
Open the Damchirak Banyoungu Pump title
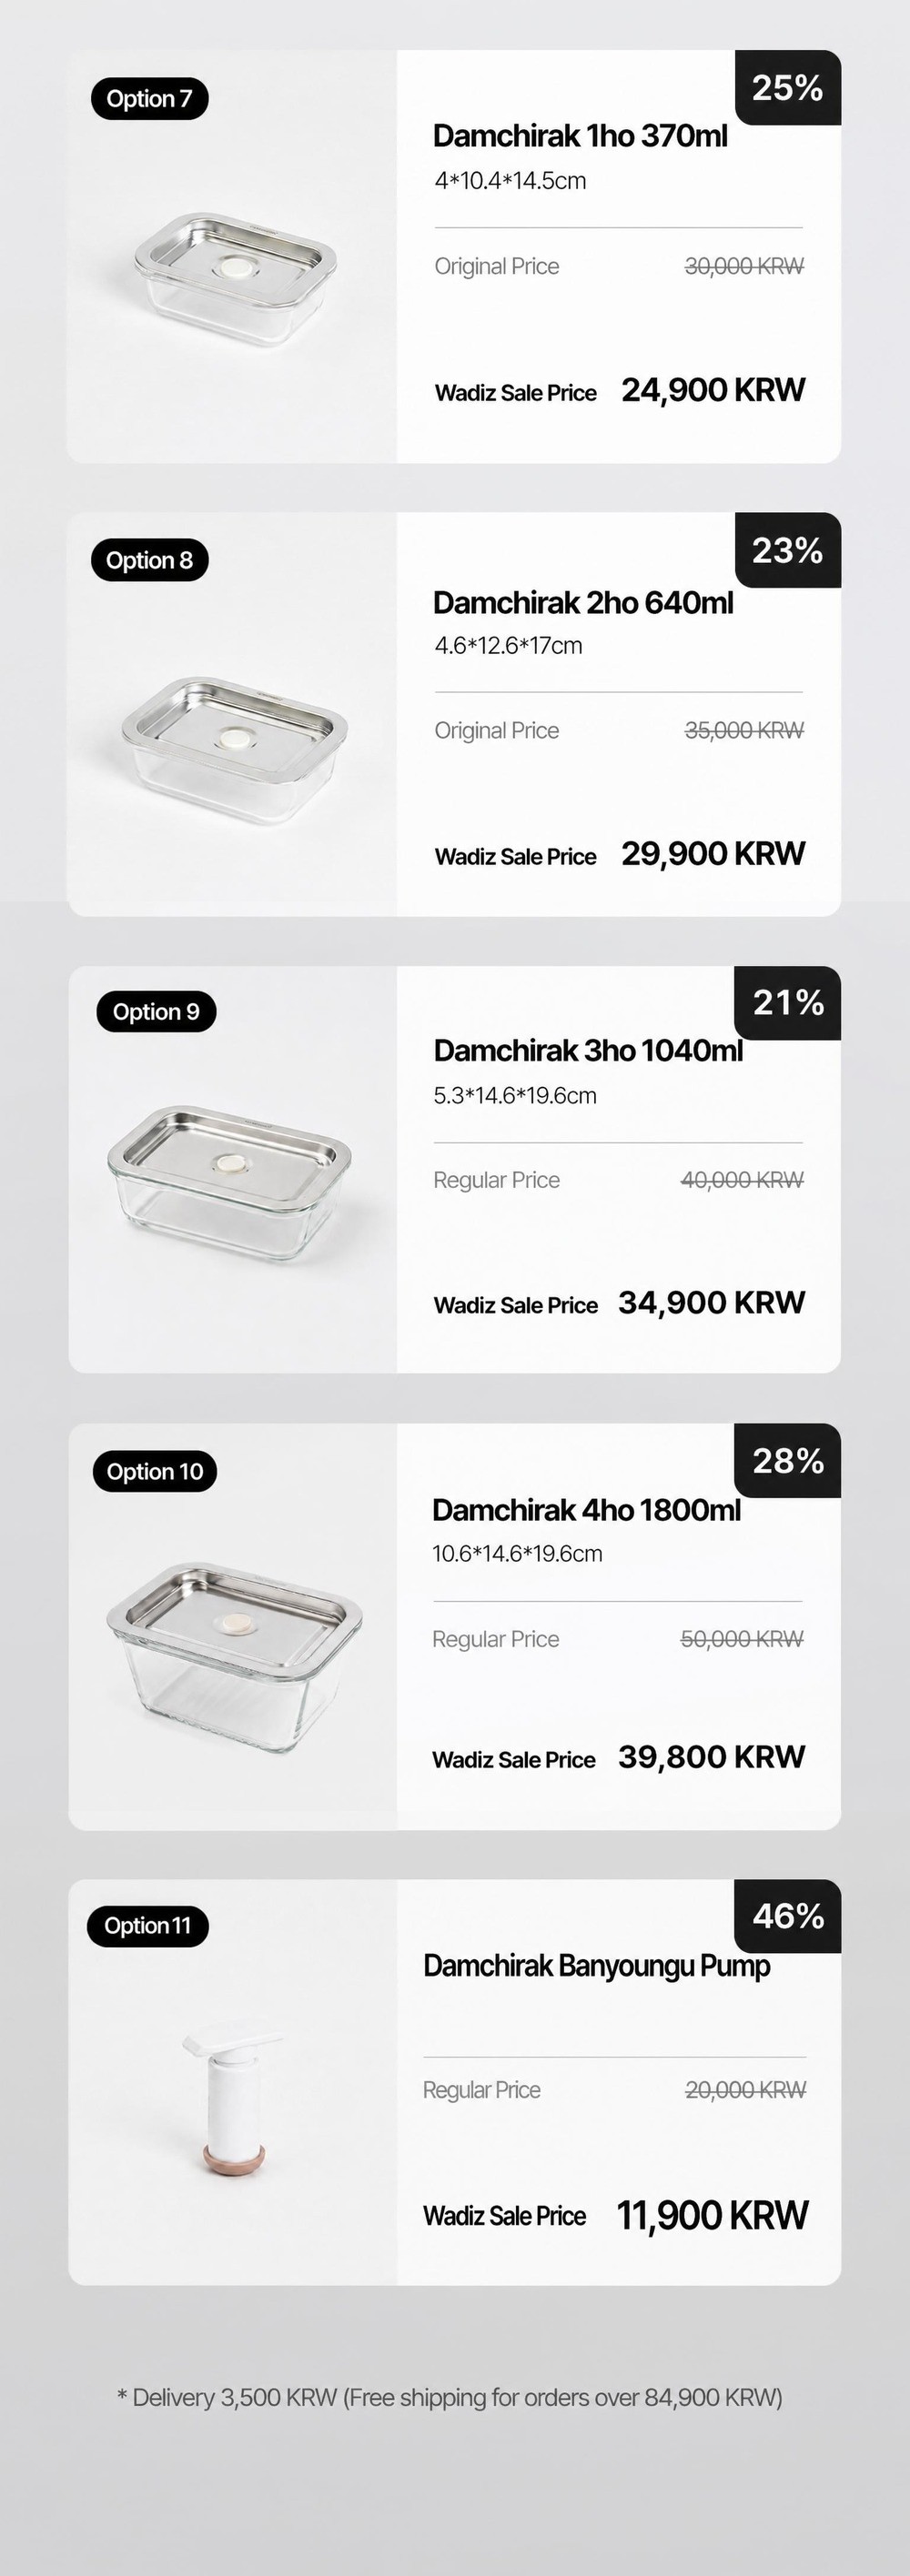pyautogui.click(x=597, y=1966)
